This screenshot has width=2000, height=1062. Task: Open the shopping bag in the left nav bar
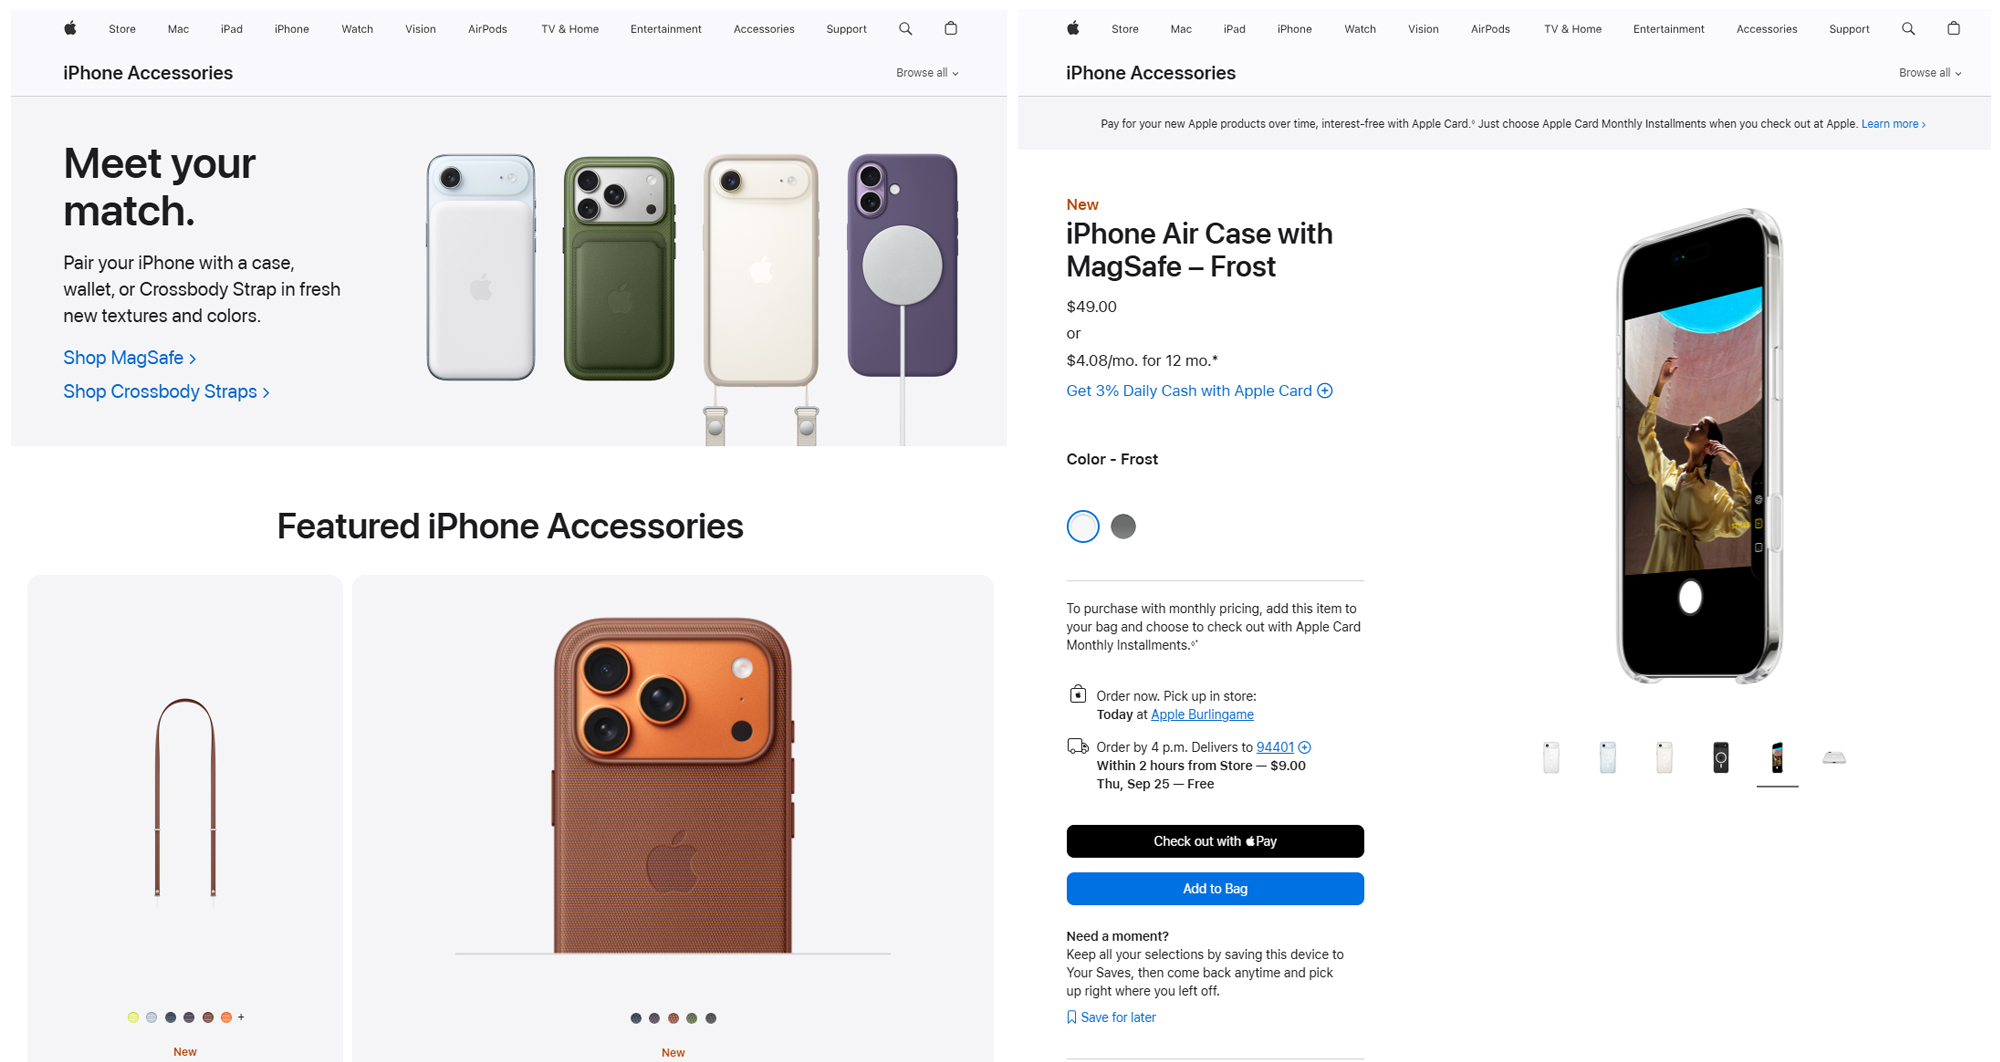pos(951,29)
